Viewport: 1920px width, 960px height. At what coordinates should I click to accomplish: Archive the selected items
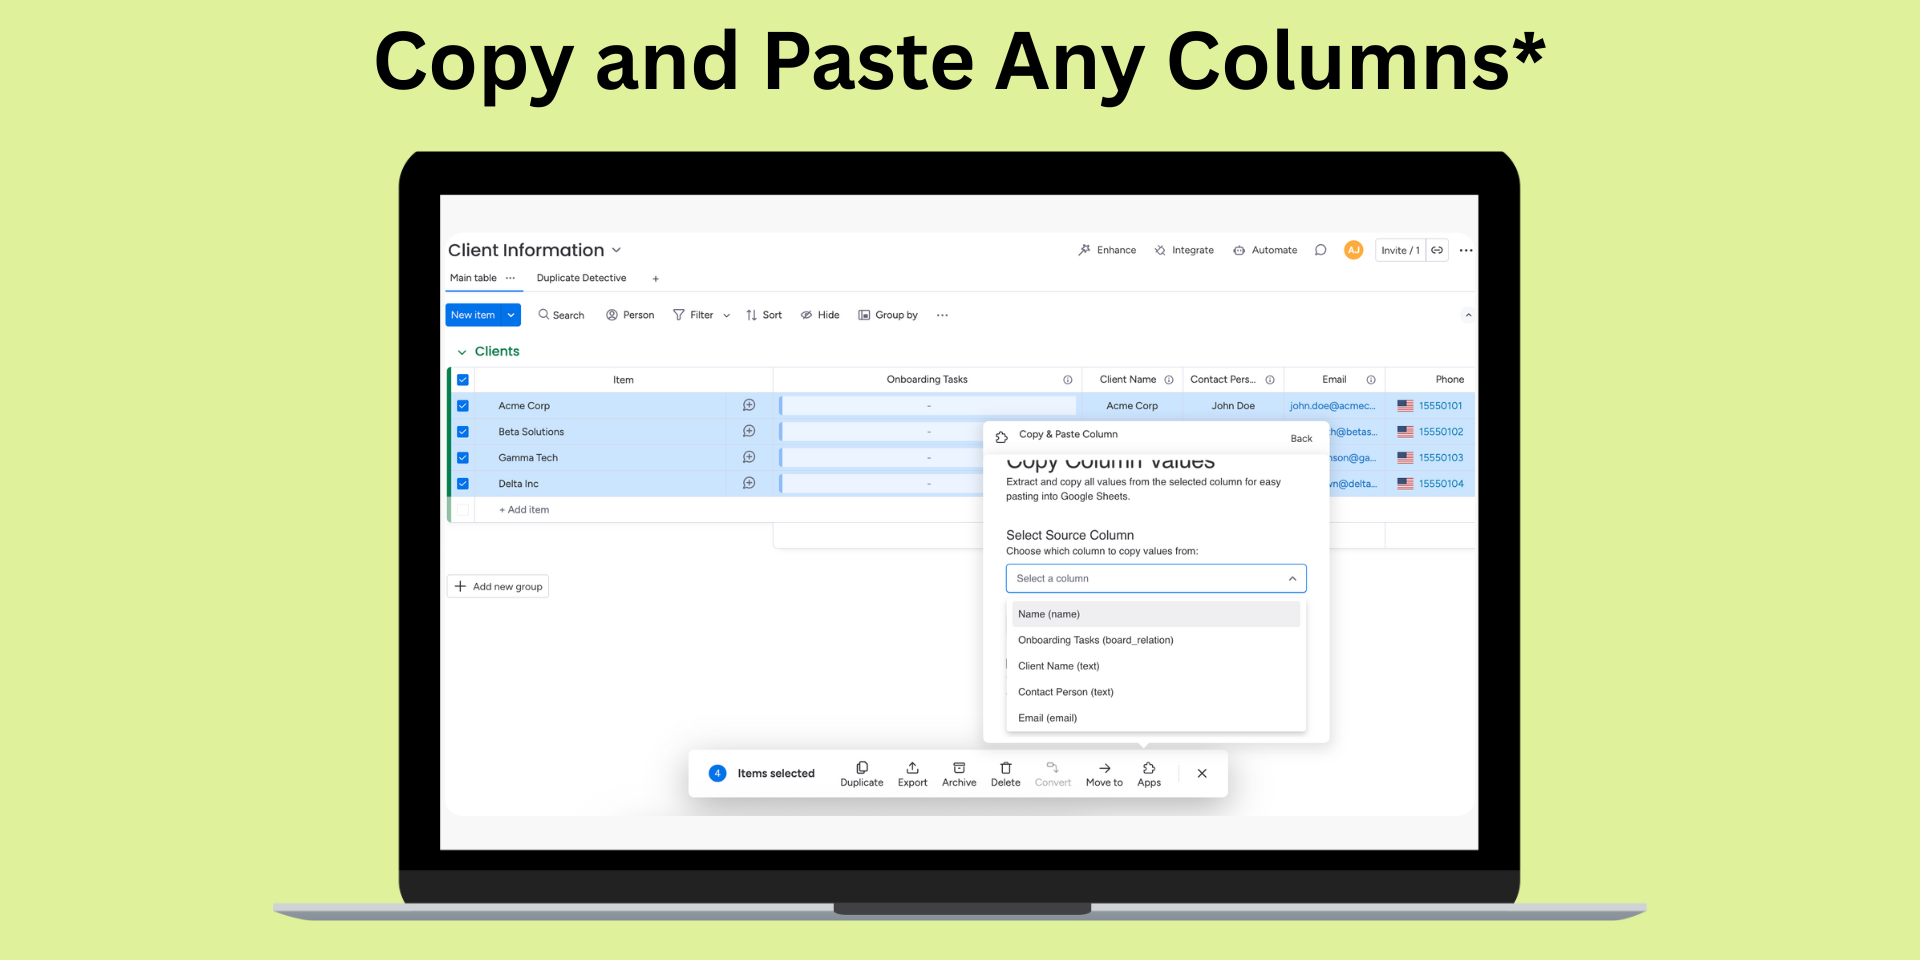[958, 768]
